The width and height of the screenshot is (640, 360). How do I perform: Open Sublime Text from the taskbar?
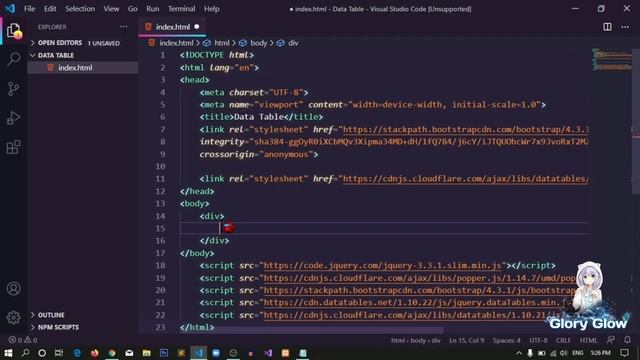181,353
